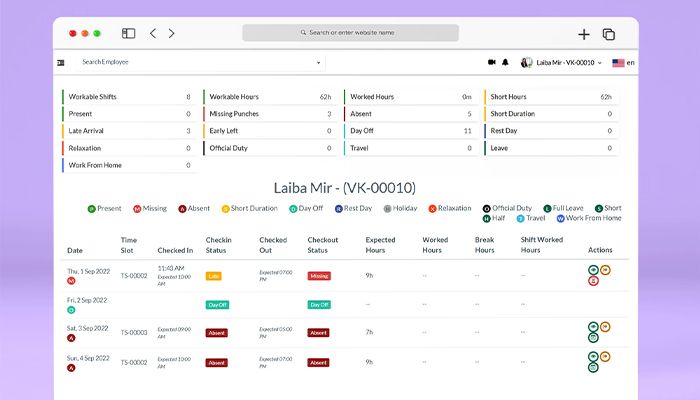This screenshot has width=700, height=400.
Task: Click the Shift Worked Hours column header
Action: [542, 245]
